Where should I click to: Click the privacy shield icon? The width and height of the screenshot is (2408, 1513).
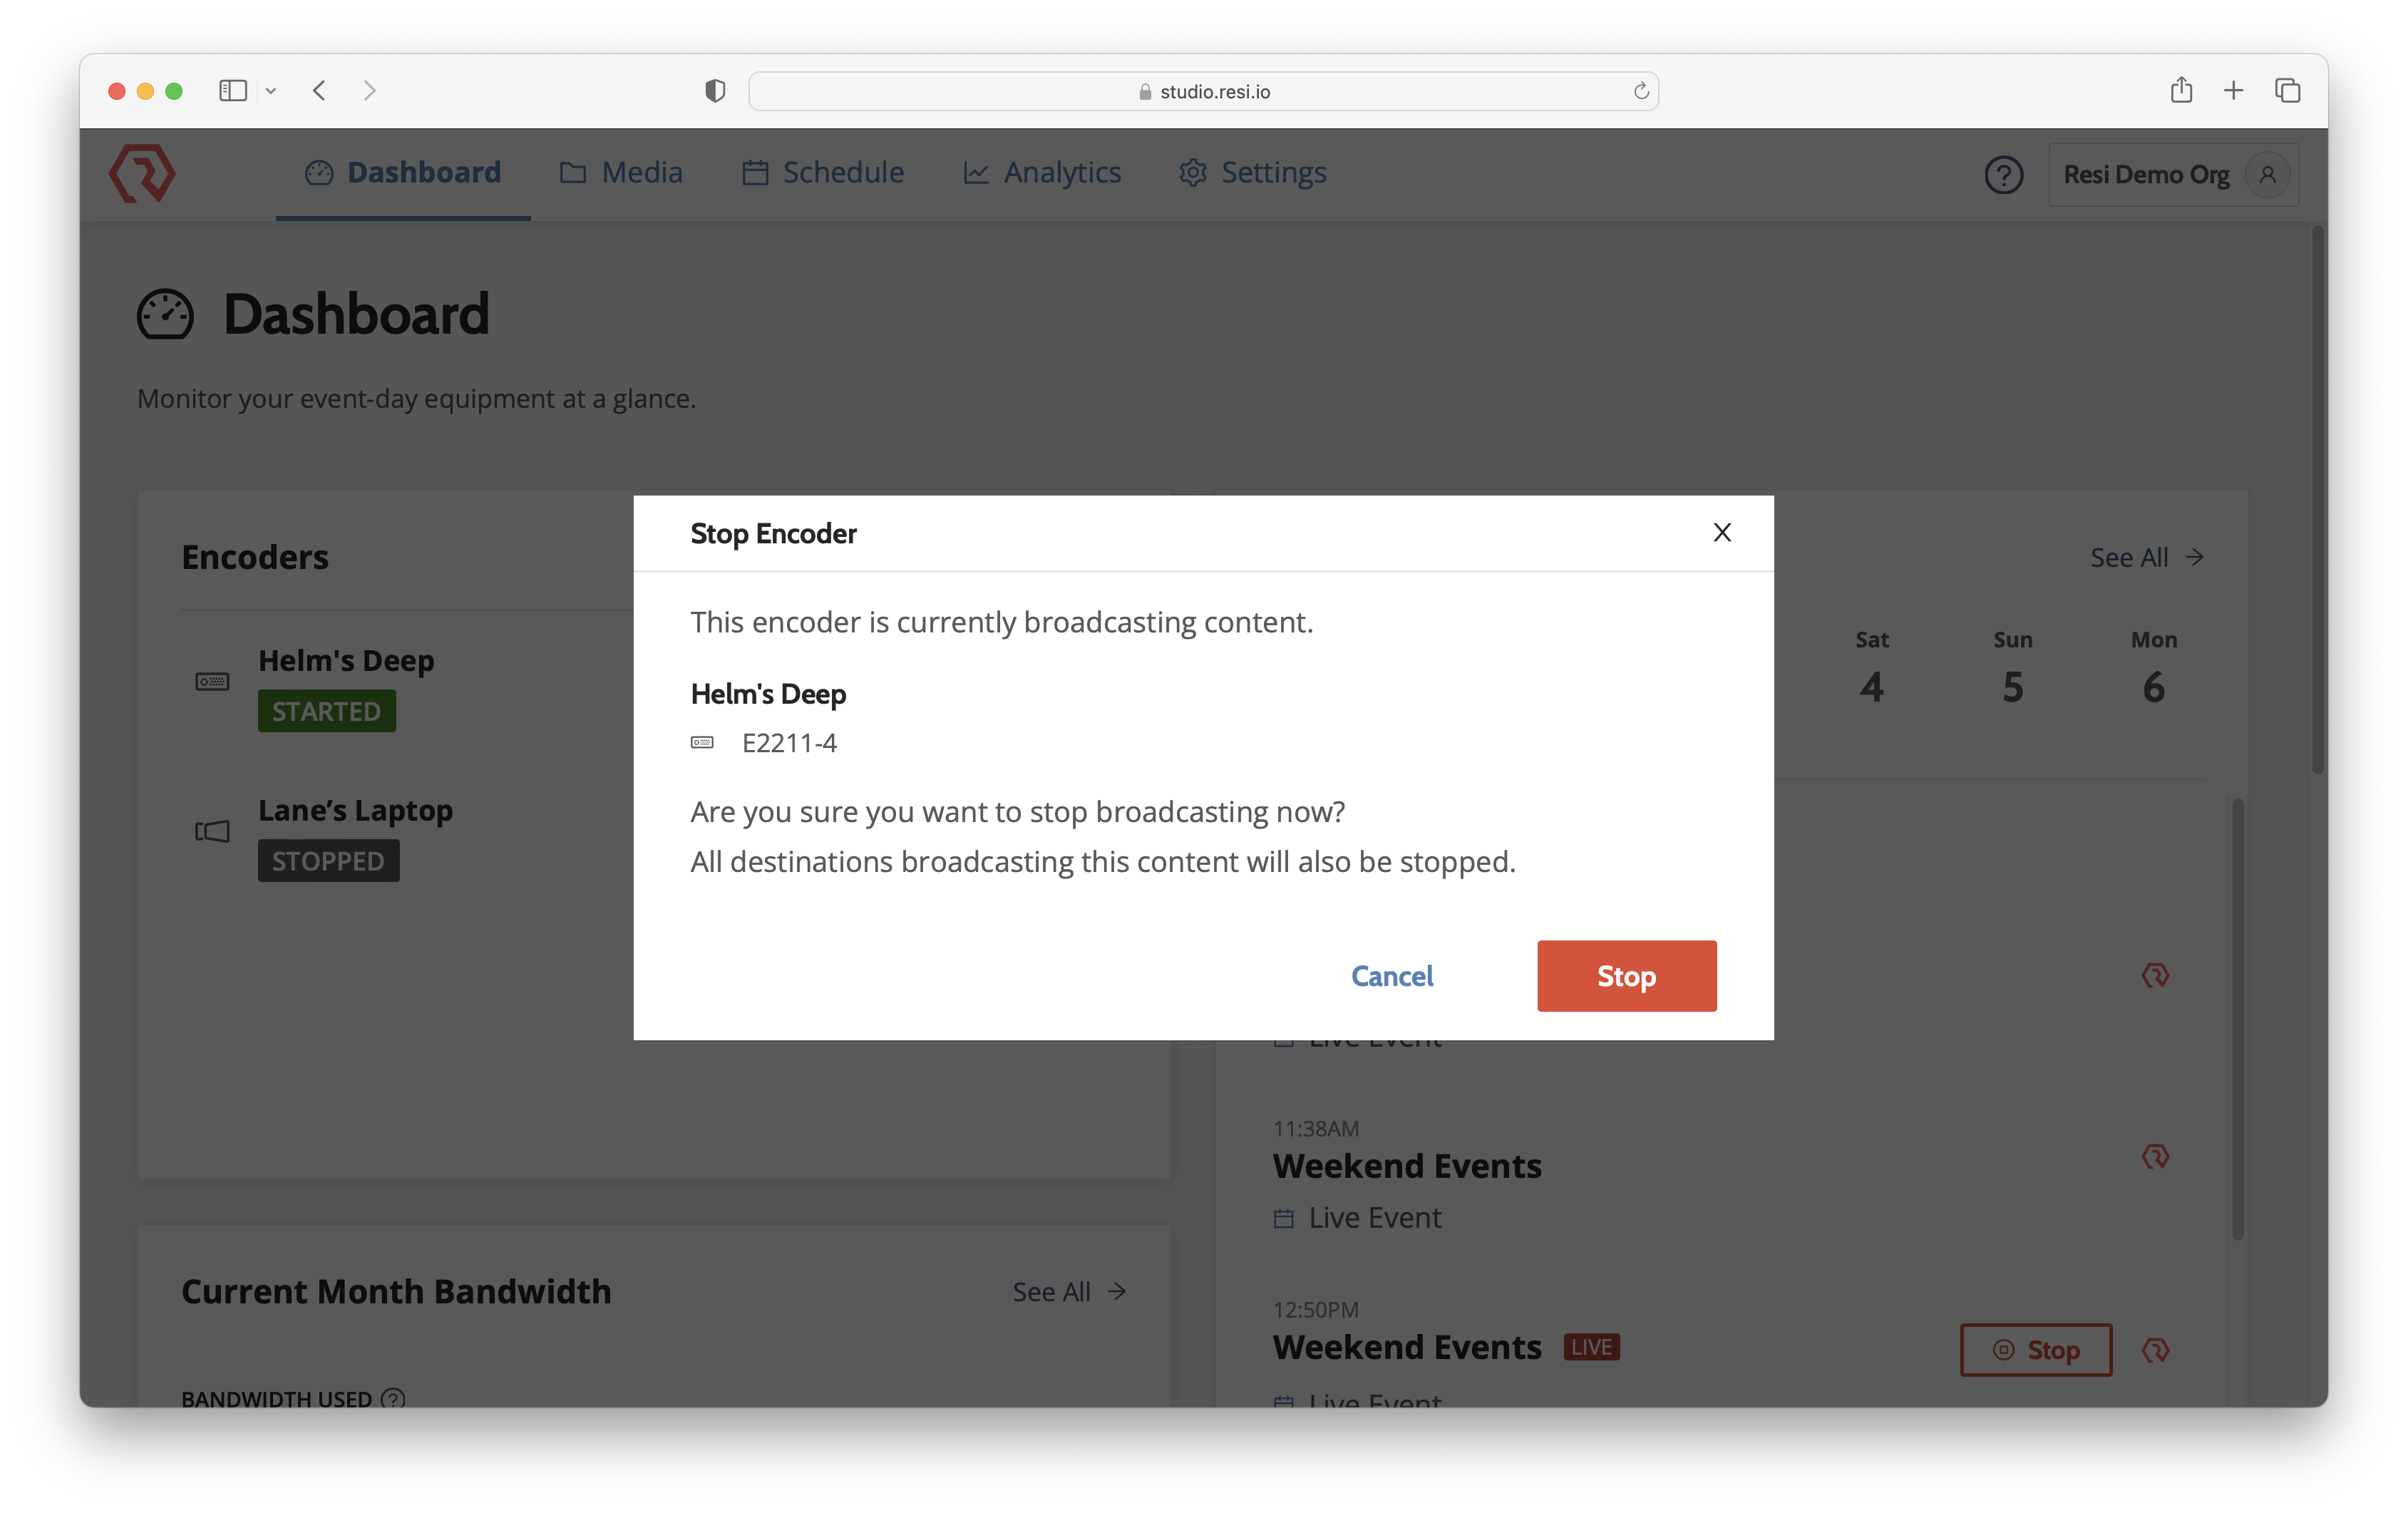pyautogui.click(x=714, y=91)
